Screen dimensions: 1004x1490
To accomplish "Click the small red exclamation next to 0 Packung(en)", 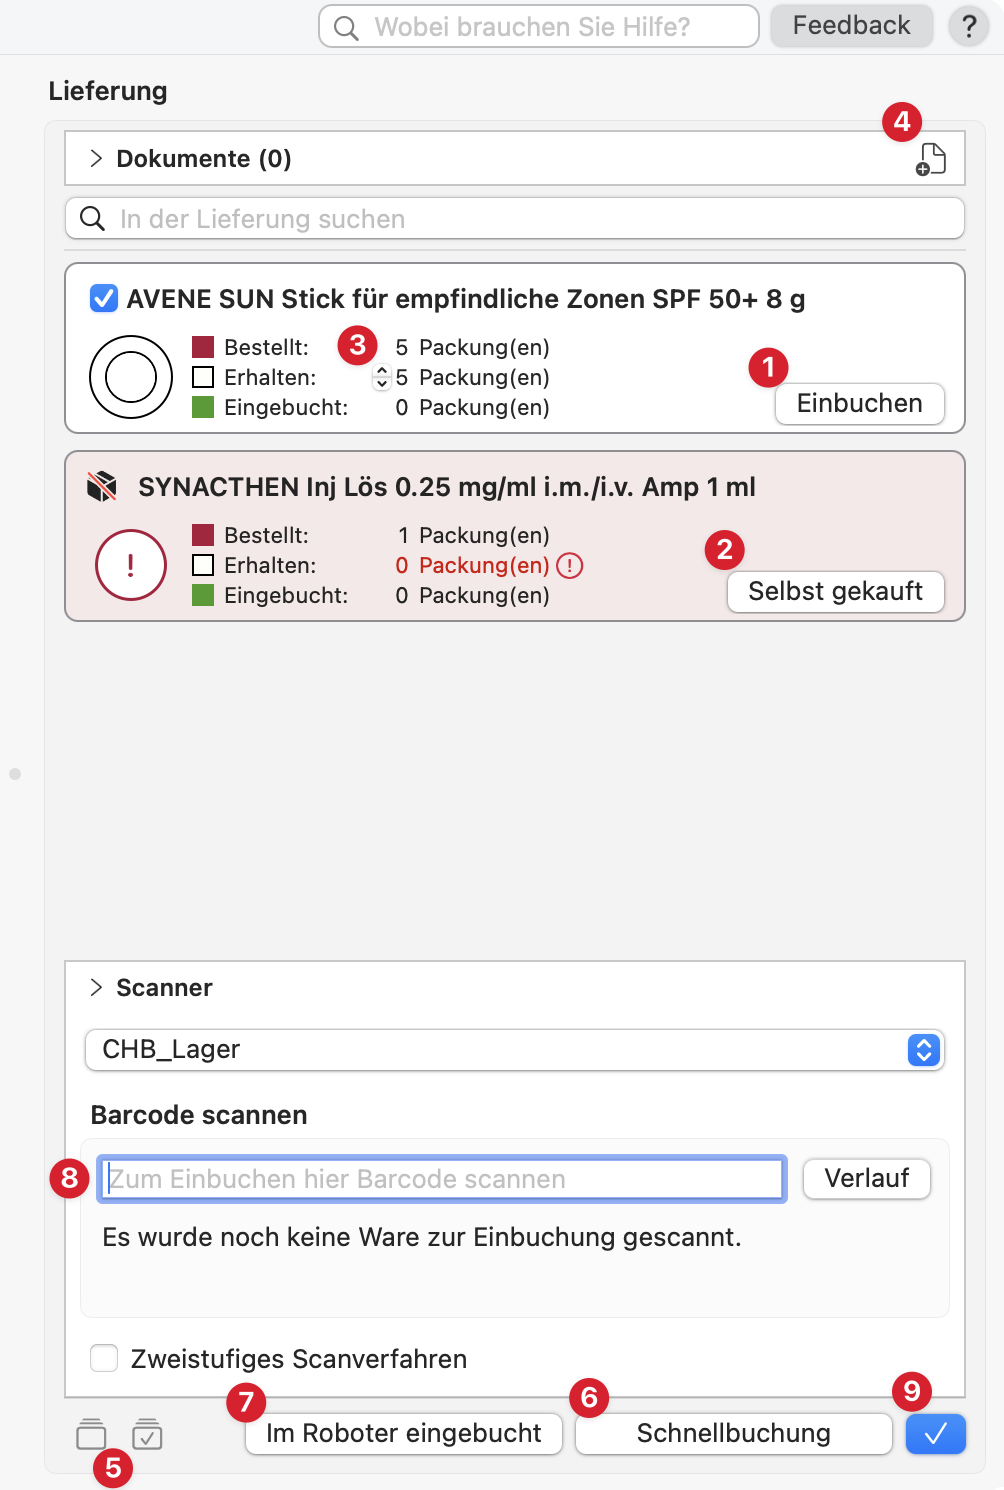I will [x=570, y=566].
